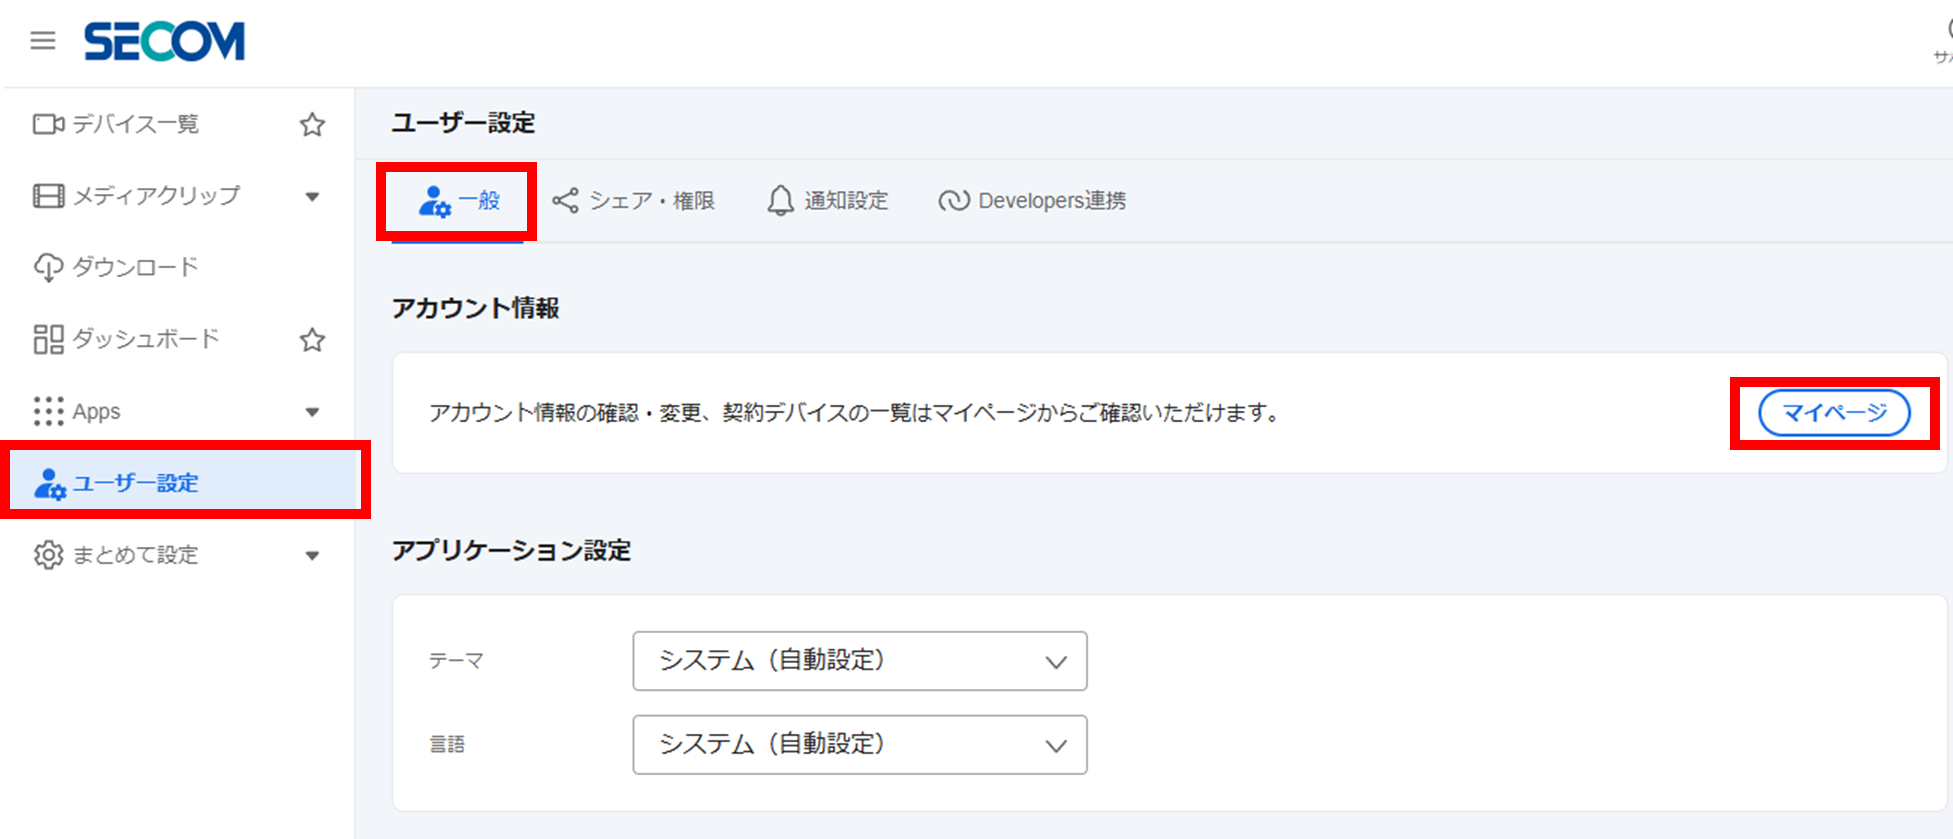Click まとめて設定 label in sidebar

(135, 555)
